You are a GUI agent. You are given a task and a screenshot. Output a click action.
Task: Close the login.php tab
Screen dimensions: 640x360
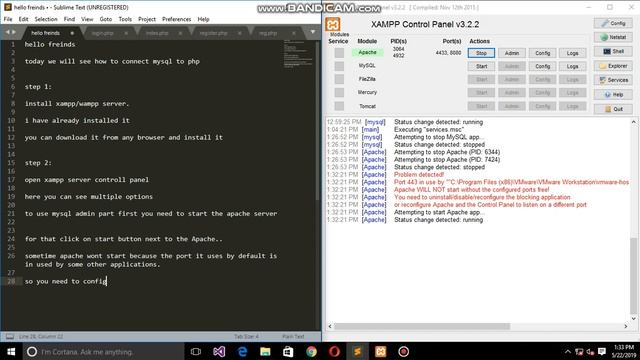tap(126, 33)
